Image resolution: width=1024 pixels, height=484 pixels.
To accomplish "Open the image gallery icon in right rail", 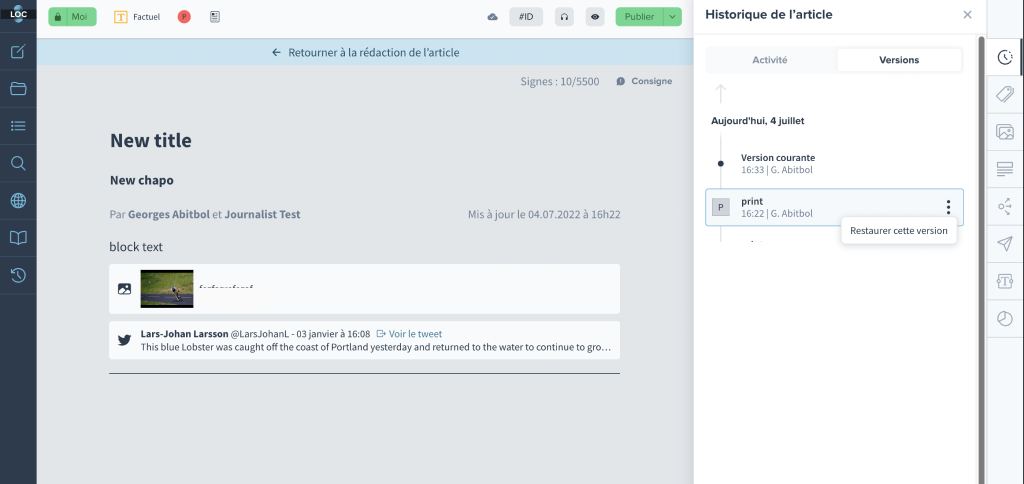I will pyautogui.click(x=1004, y=132).
